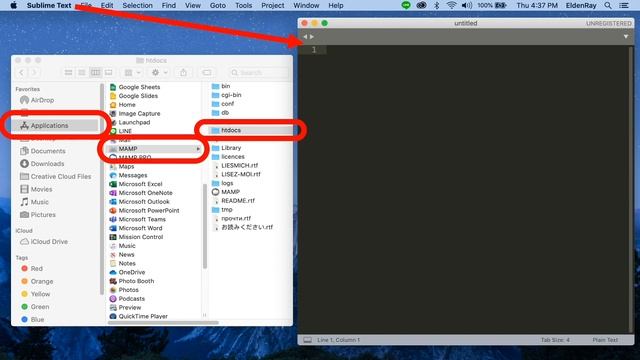The width and height of the screenshot is (640, 360).
Task: Expand the MAMP folder arrow
Action: [198, 149]
